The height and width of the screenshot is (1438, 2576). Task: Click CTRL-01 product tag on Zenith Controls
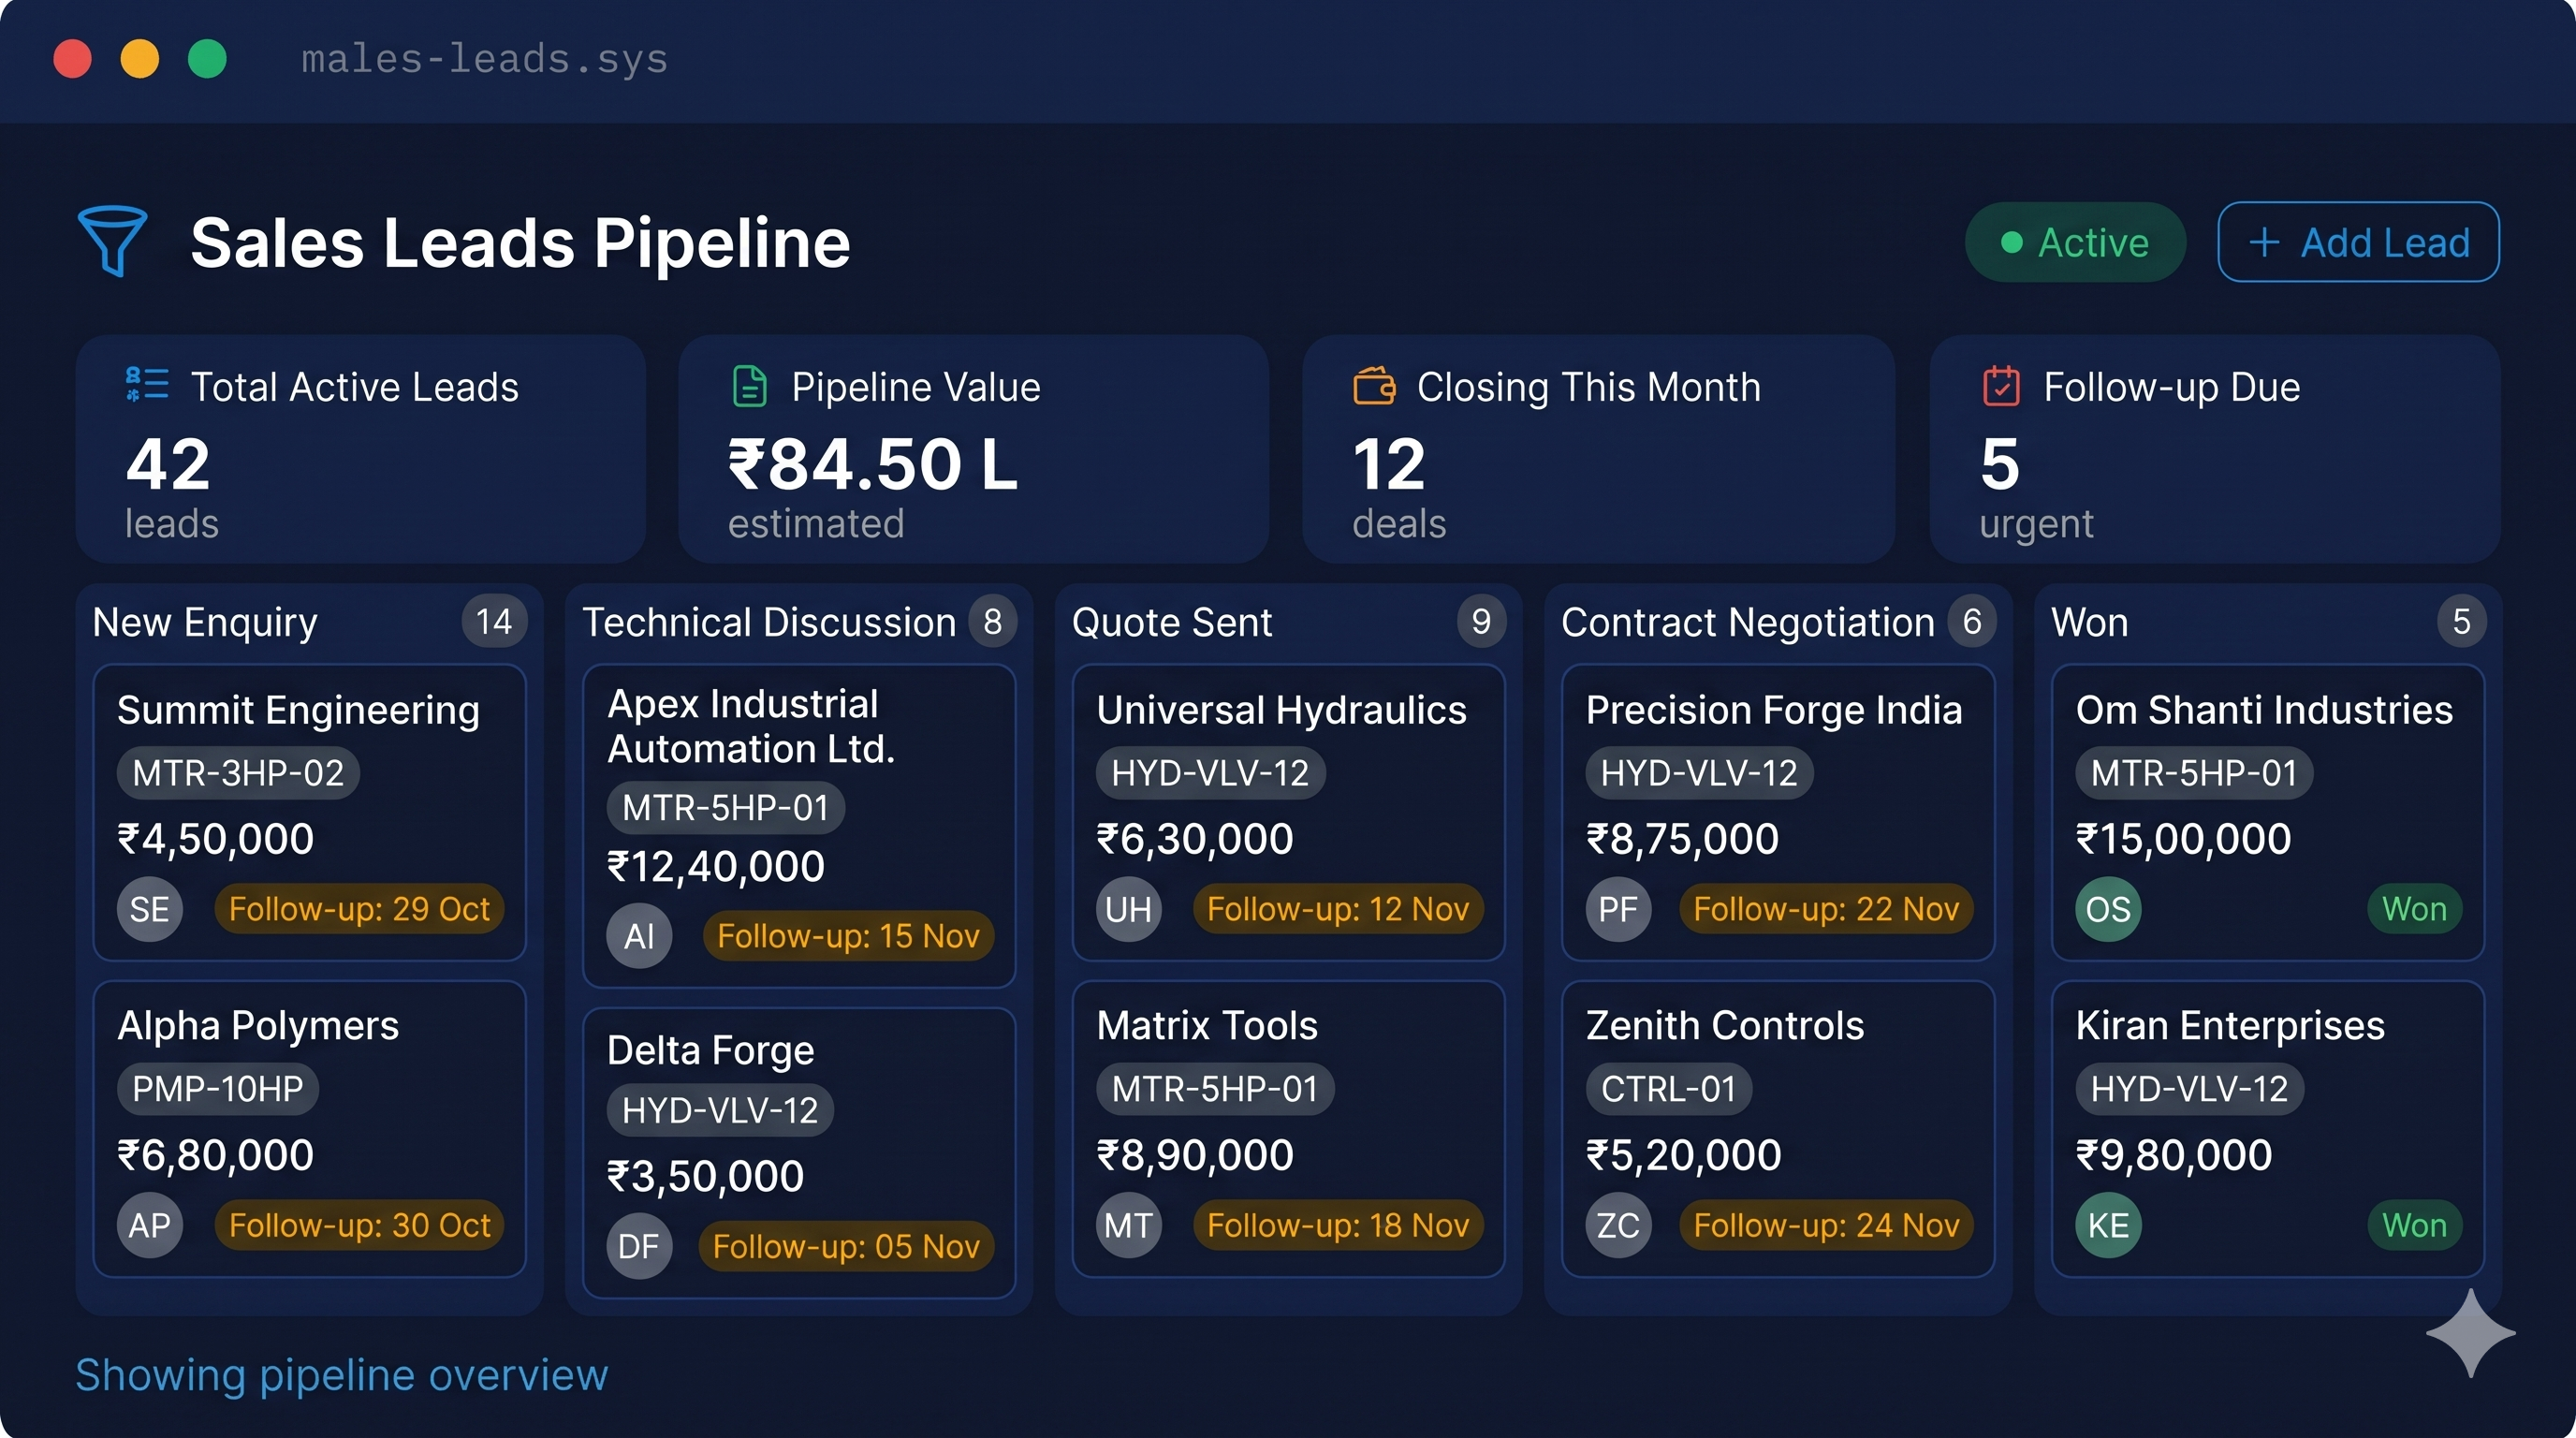point(1668,1088)
